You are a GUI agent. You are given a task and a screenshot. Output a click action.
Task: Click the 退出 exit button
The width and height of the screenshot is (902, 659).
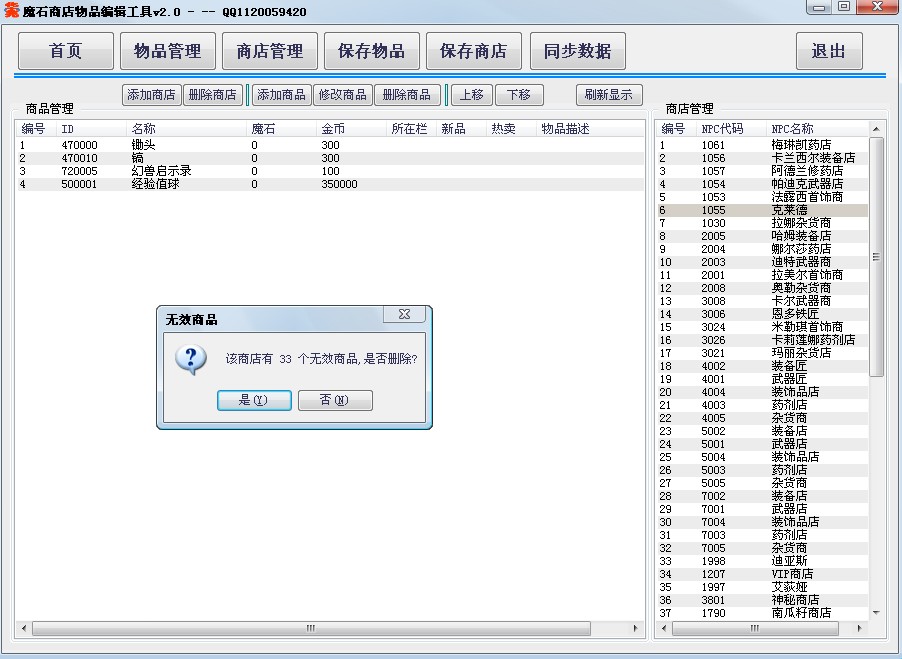829,51
